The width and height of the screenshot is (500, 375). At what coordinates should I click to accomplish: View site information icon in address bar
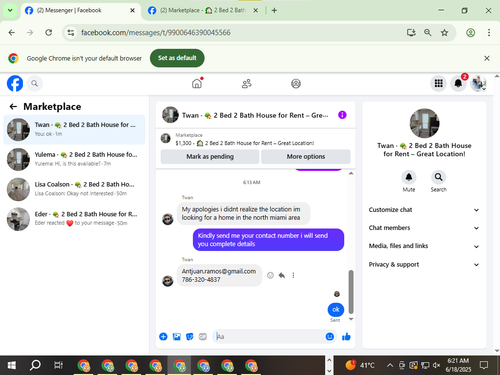[71, 32]
